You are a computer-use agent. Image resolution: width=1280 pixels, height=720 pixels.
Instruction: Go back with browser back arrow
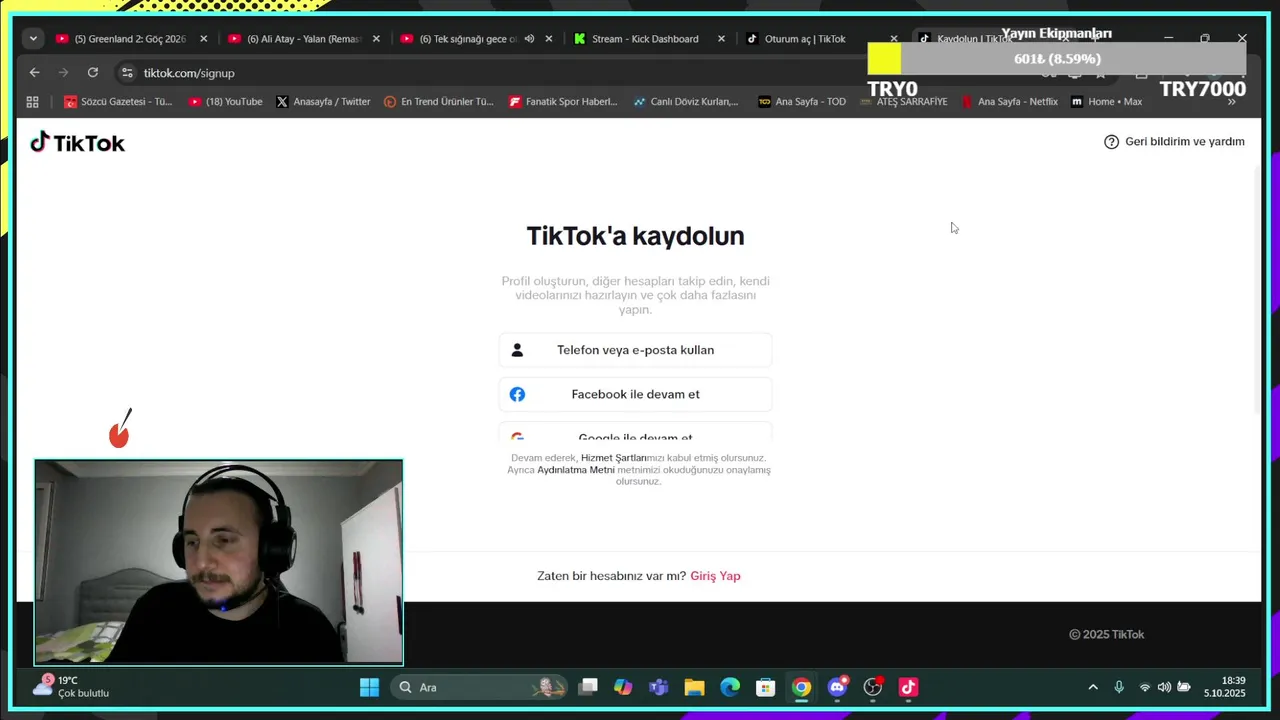(34, 72)
